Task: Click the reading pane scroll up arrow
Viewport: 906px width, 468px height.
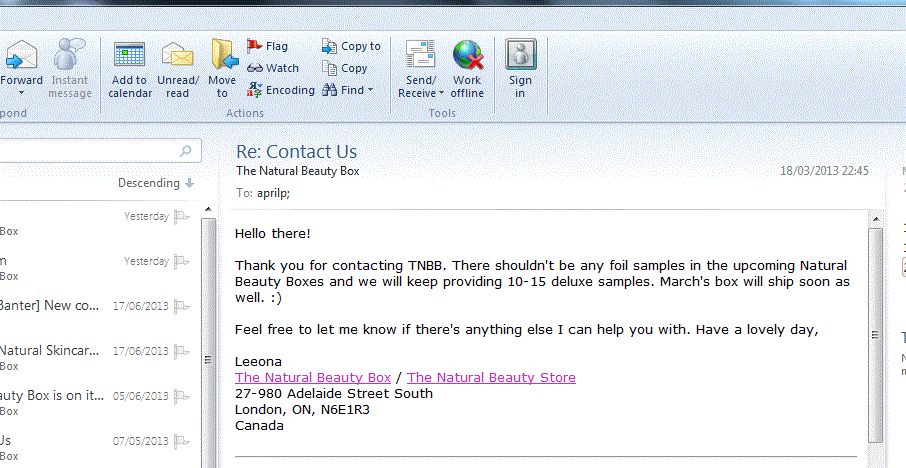Action: [x=876, y=219]
